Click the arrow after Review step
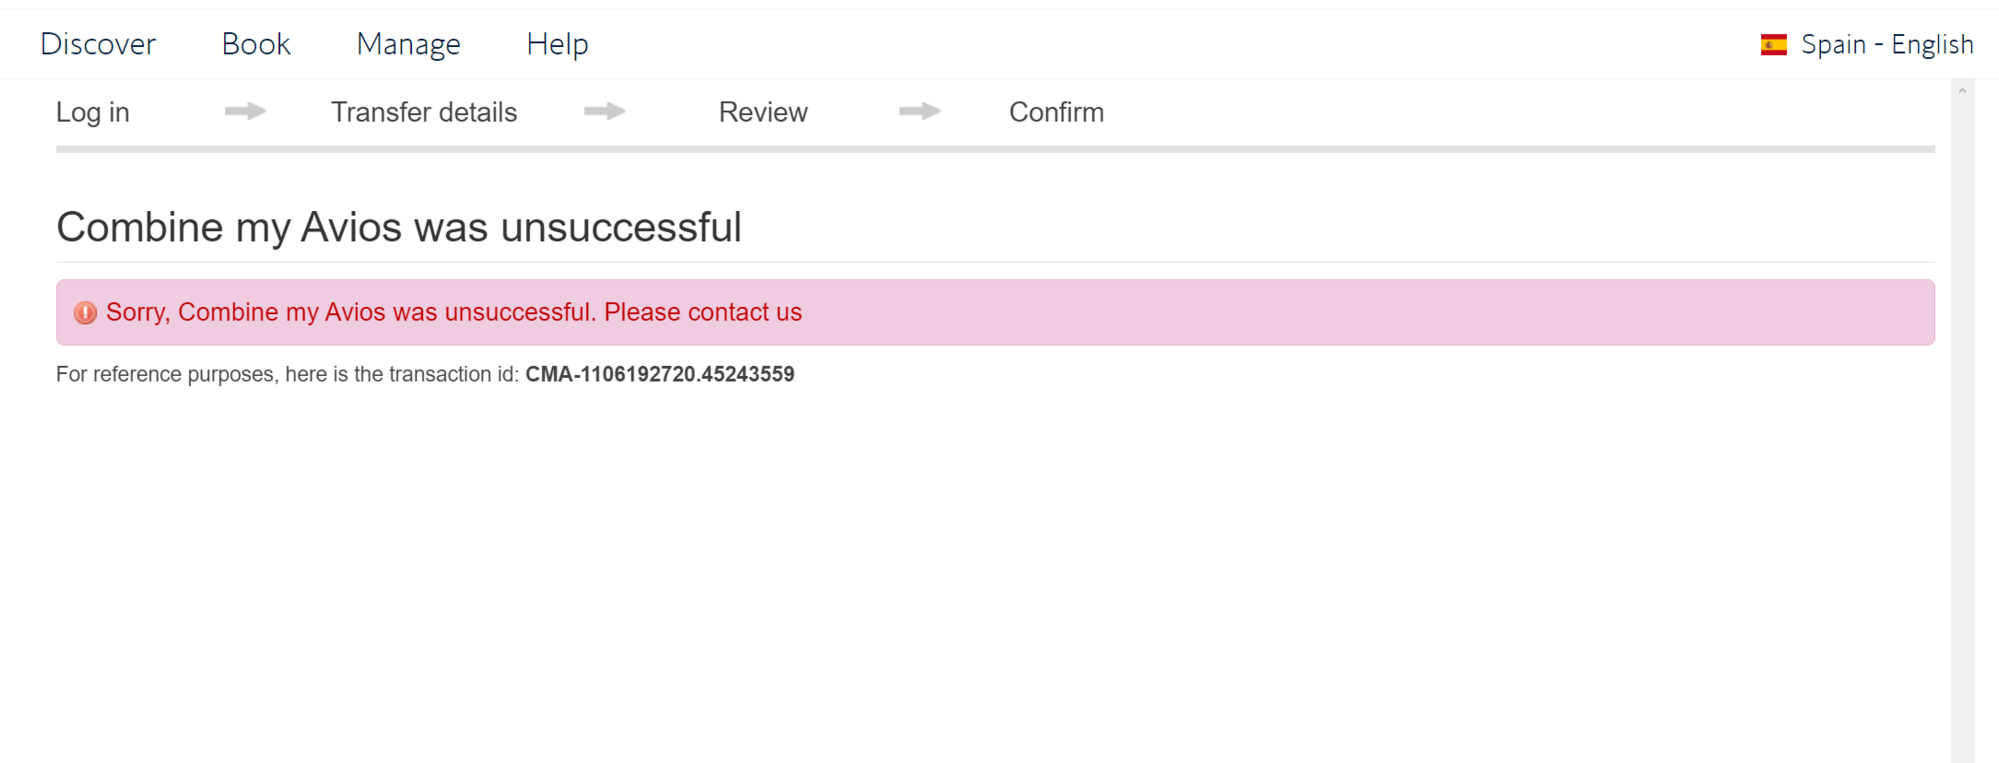 tap(920, 111)
